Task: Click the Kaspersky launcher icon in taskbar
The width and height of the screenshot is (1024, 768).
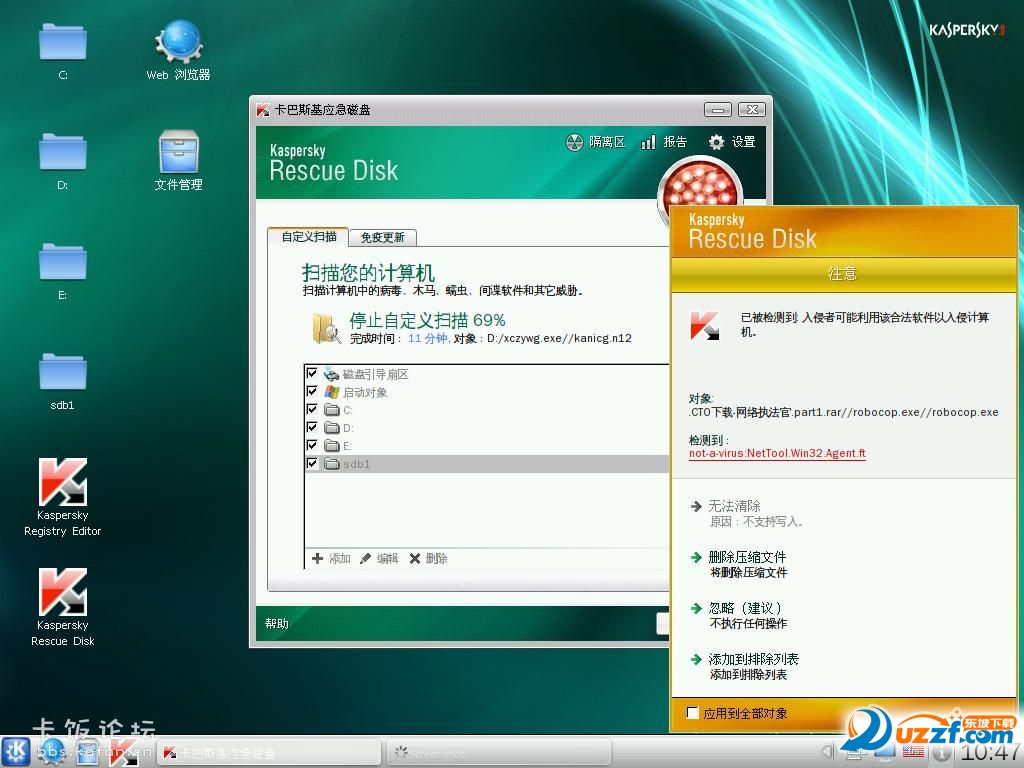Action: [x=123, y=752]
